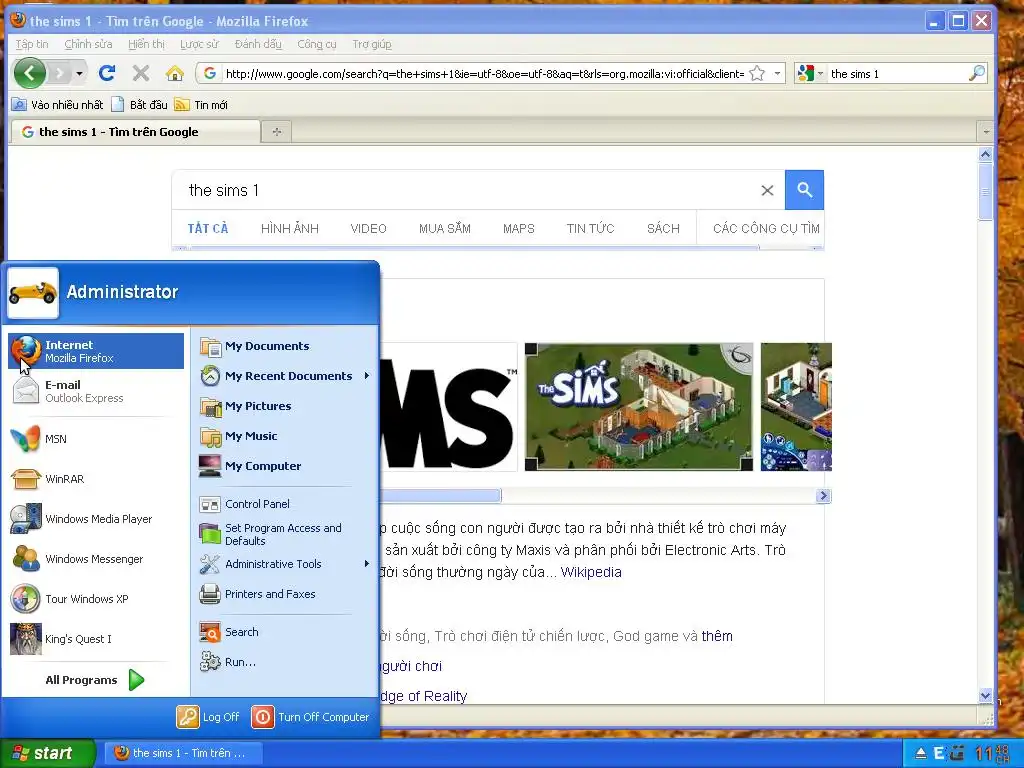Open Control Panel
1024x768 pixels.
coord(285,504)
